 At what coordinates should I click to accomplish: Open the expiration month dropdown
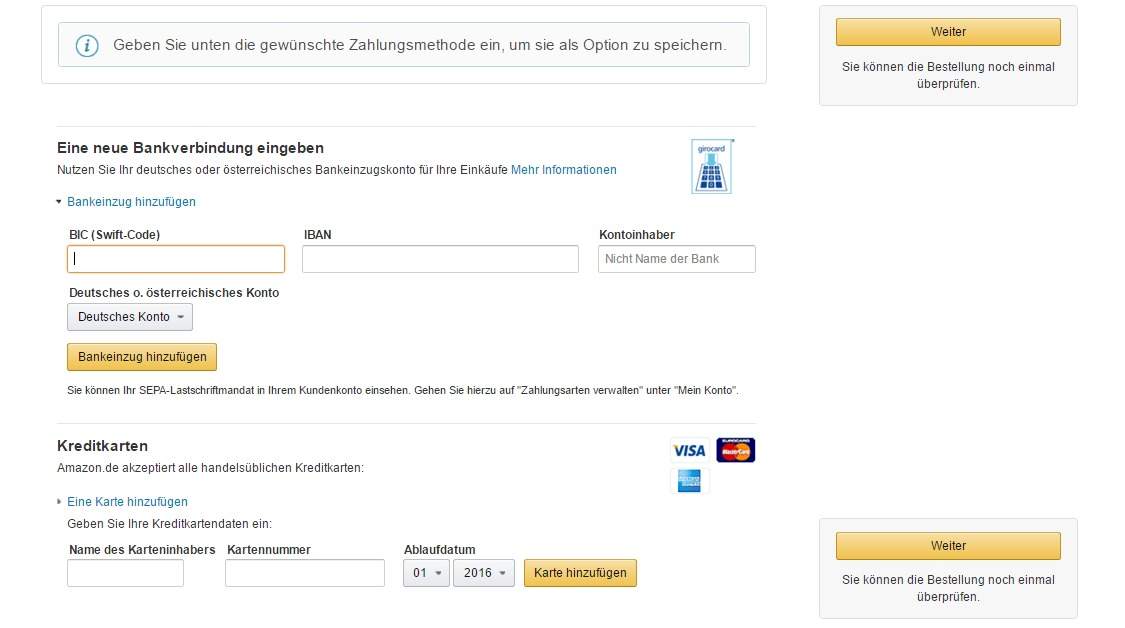click(425, 573)
